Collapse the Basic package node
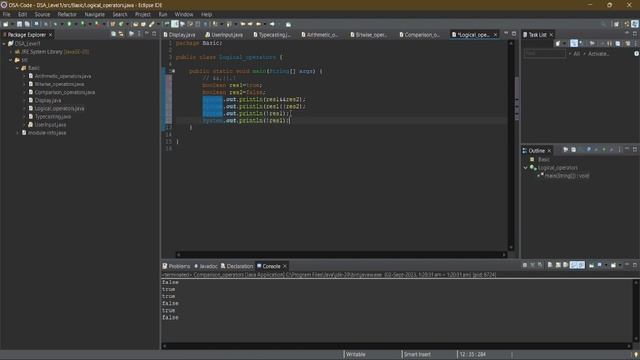 pos(18,68)
